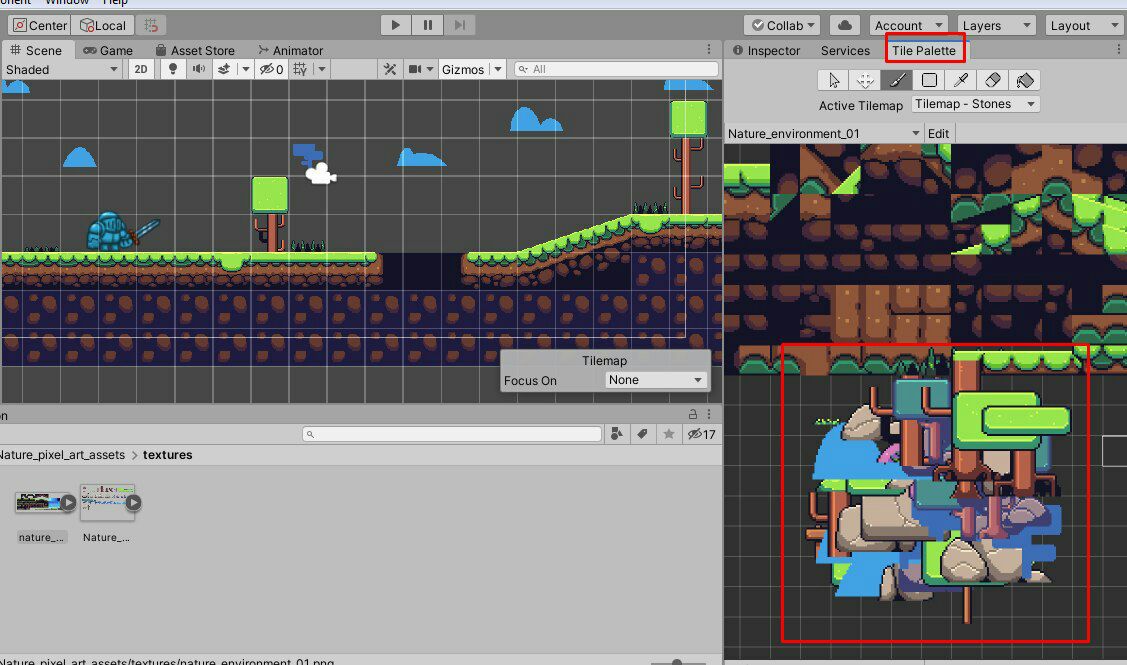Screen dimensions: 1127x665
Task: Pause the game playback
Action: click(x=428, y=25)
